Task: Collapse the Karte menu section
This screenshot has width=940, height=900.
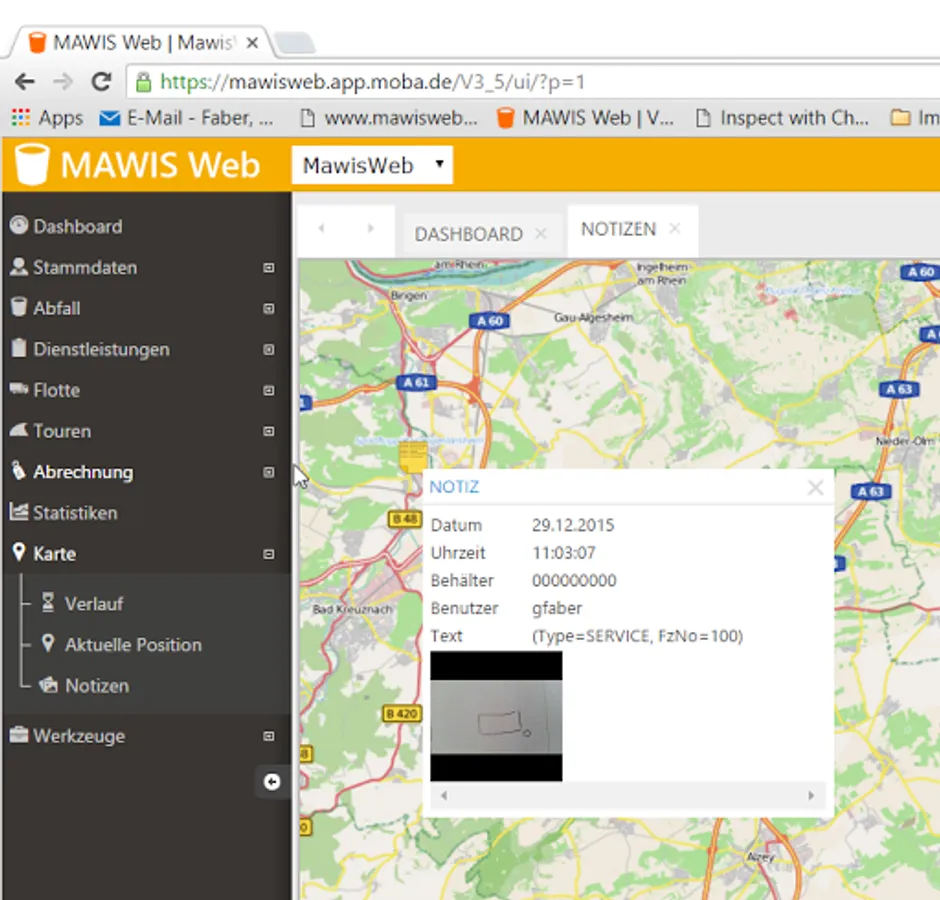Action: (269, 554)
